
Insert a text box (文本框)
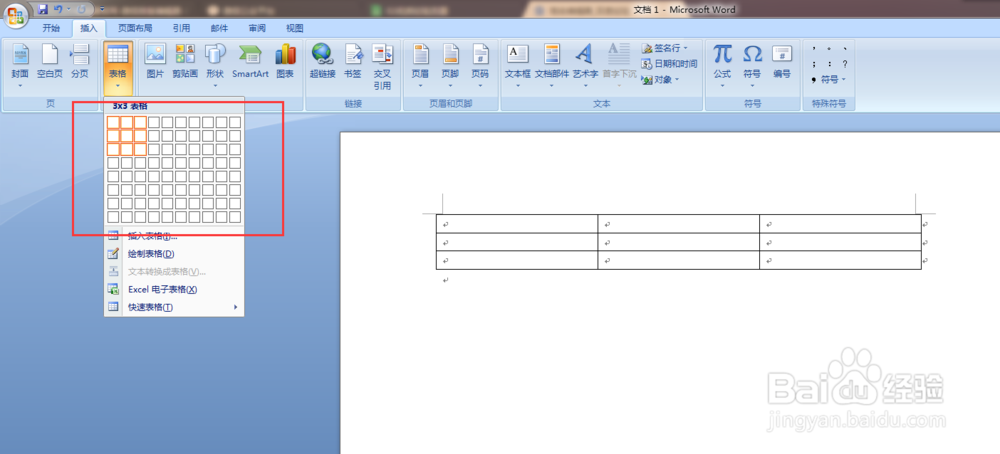[x=518, y=66]
